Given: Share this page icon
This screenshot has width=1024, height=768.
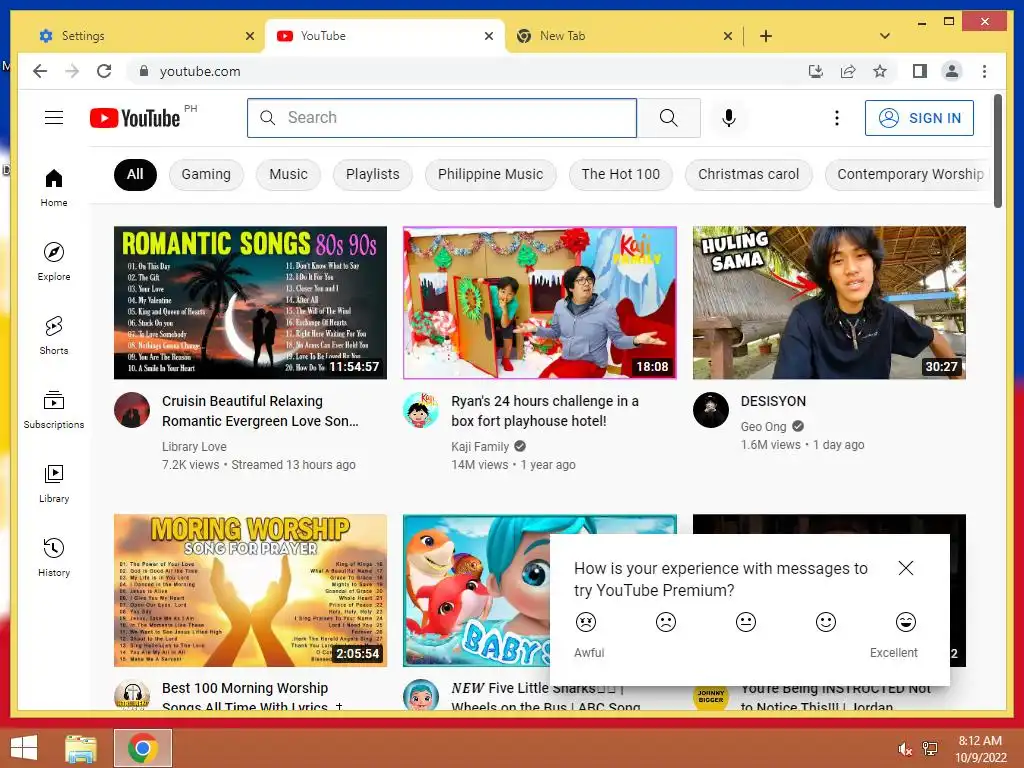Looking at the screenshot, I should coord(848,71).
